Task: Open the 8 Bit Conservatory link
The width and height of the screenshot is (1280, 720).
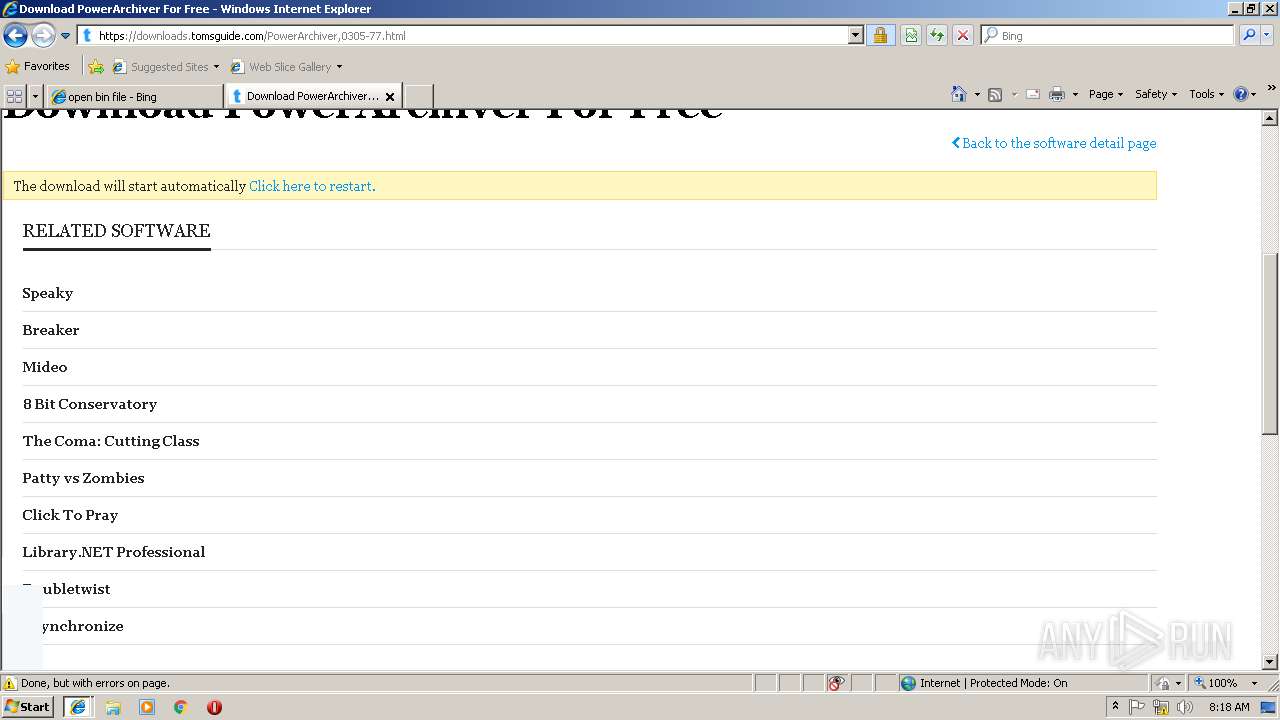Action: tap(90, 404)
